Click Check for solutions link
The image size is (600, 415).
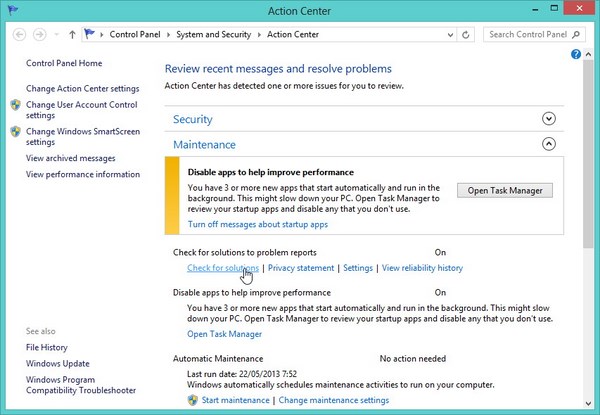[223, 268]
